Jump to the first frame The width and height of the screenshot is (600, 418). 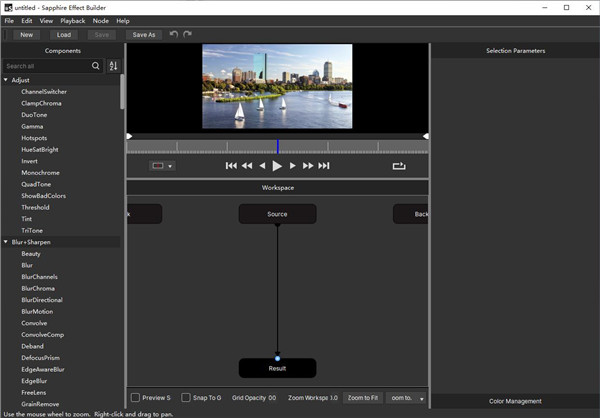231,166
